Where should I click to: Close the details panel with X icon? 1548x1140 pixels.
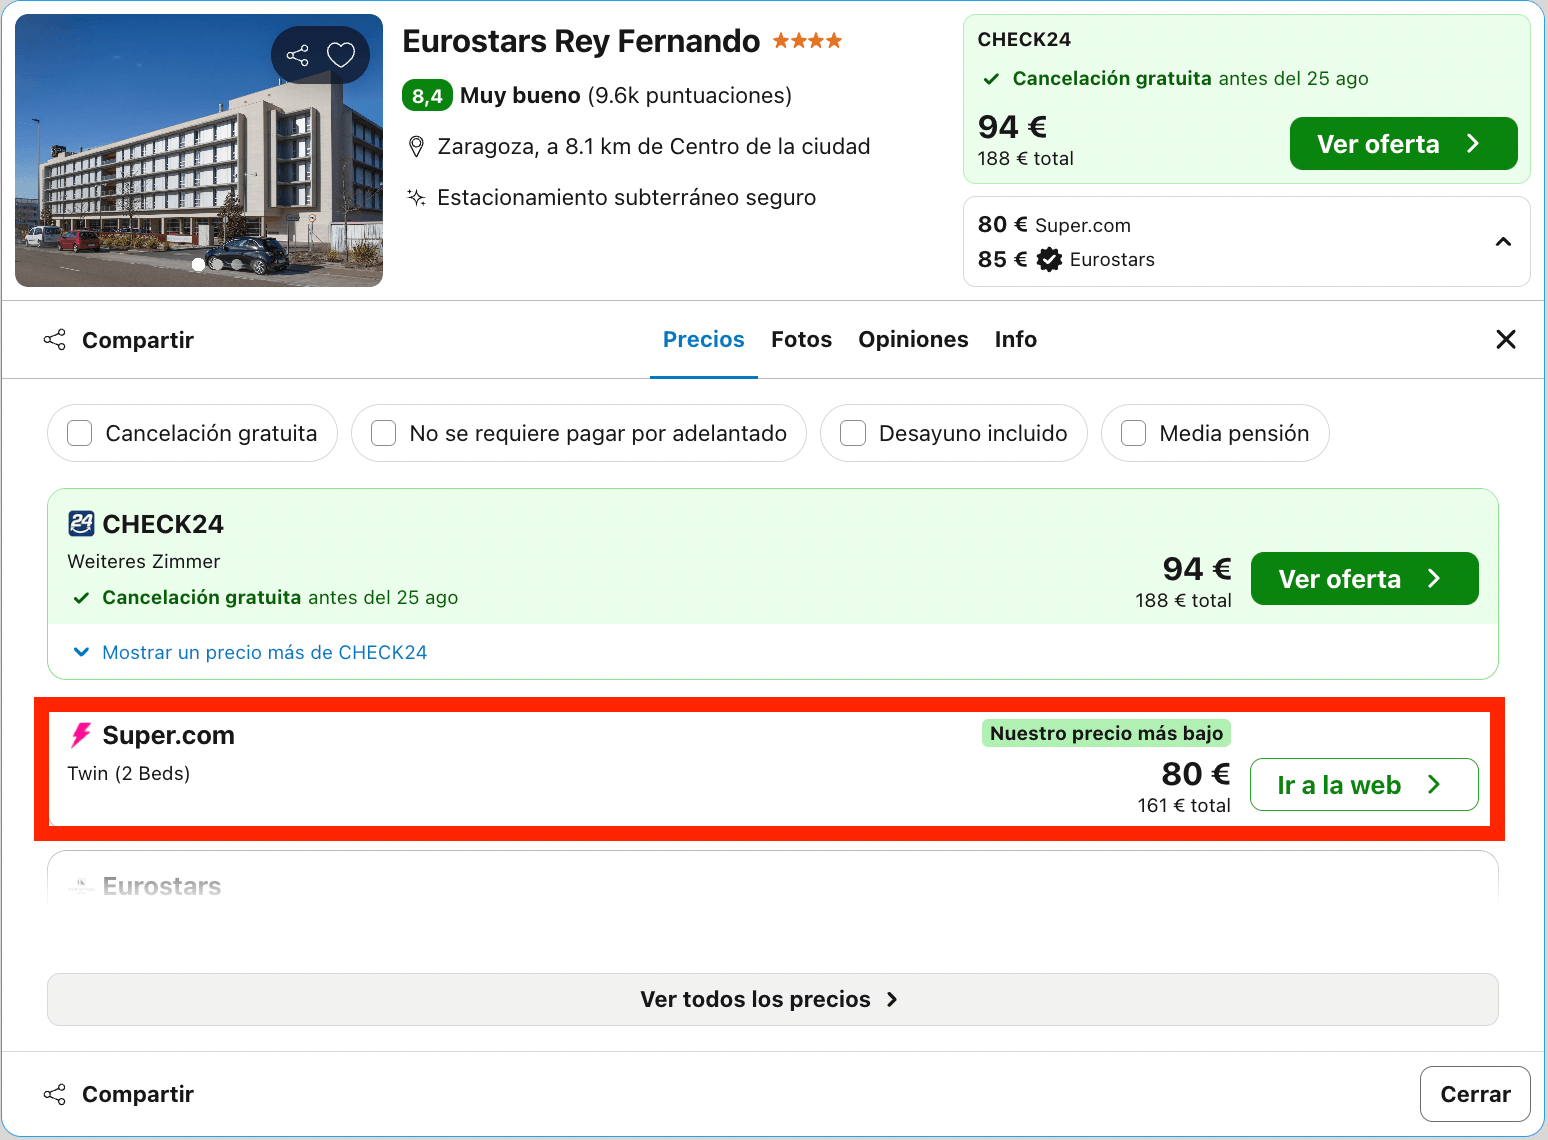(x=1506, y=339)
